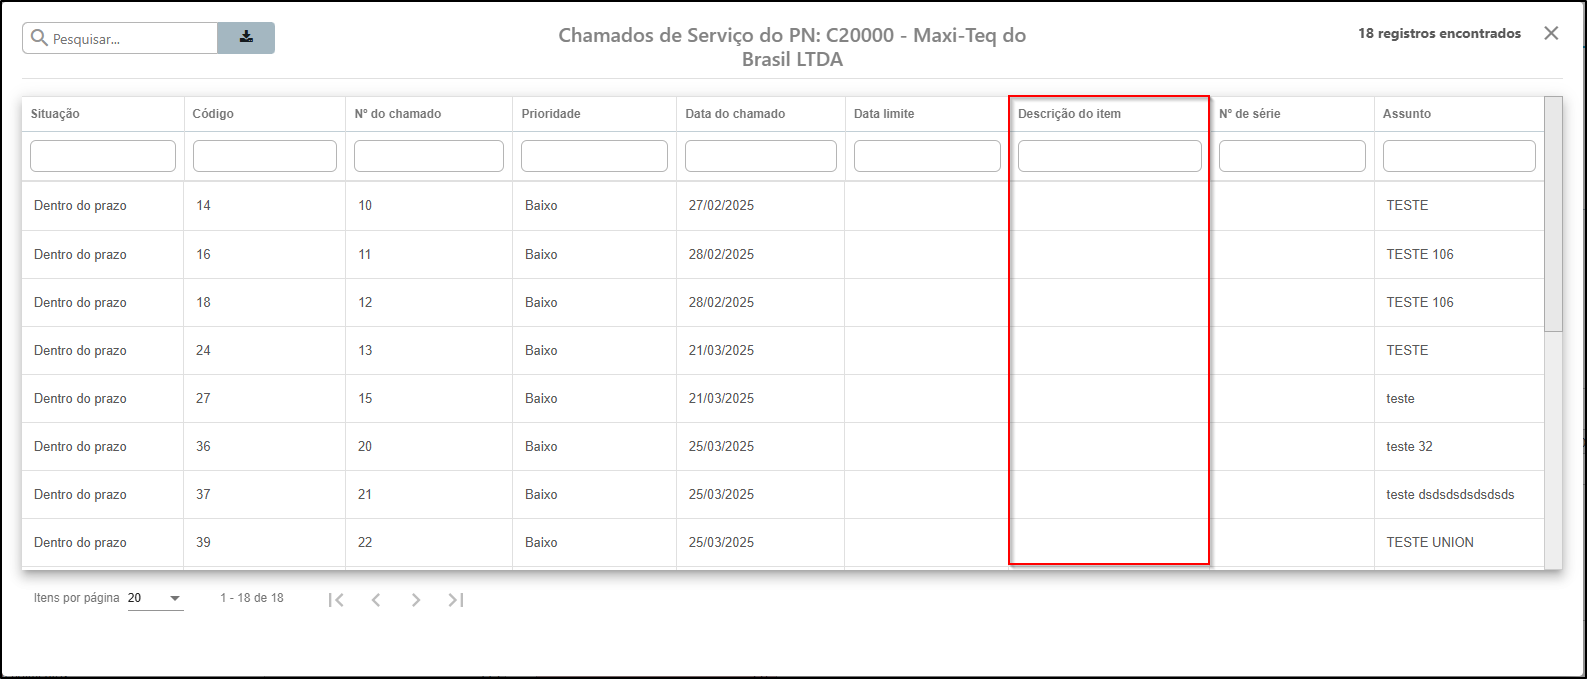
Task: Click '18 registros encontrados' text
Action: point(1439,33)
